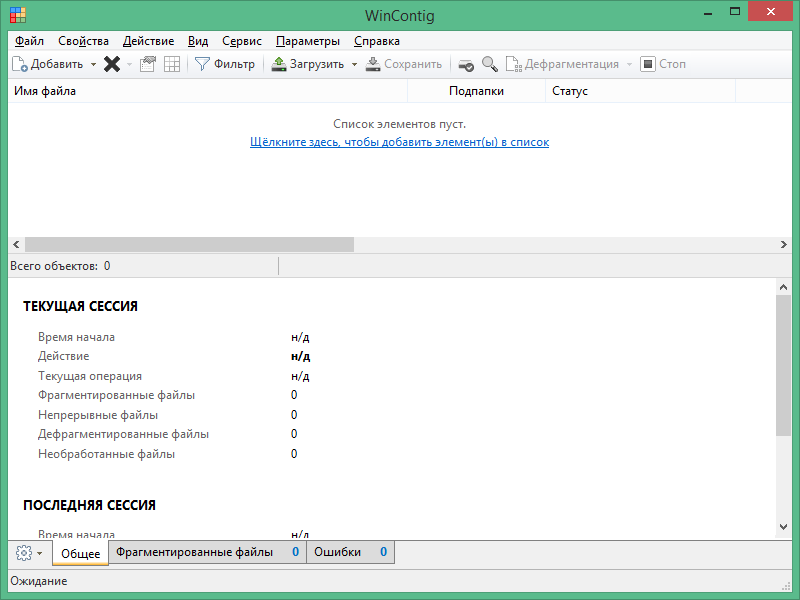Click the gear settings icon at bottom left
This screenshot has width=800, height=600.
point(24,553)
